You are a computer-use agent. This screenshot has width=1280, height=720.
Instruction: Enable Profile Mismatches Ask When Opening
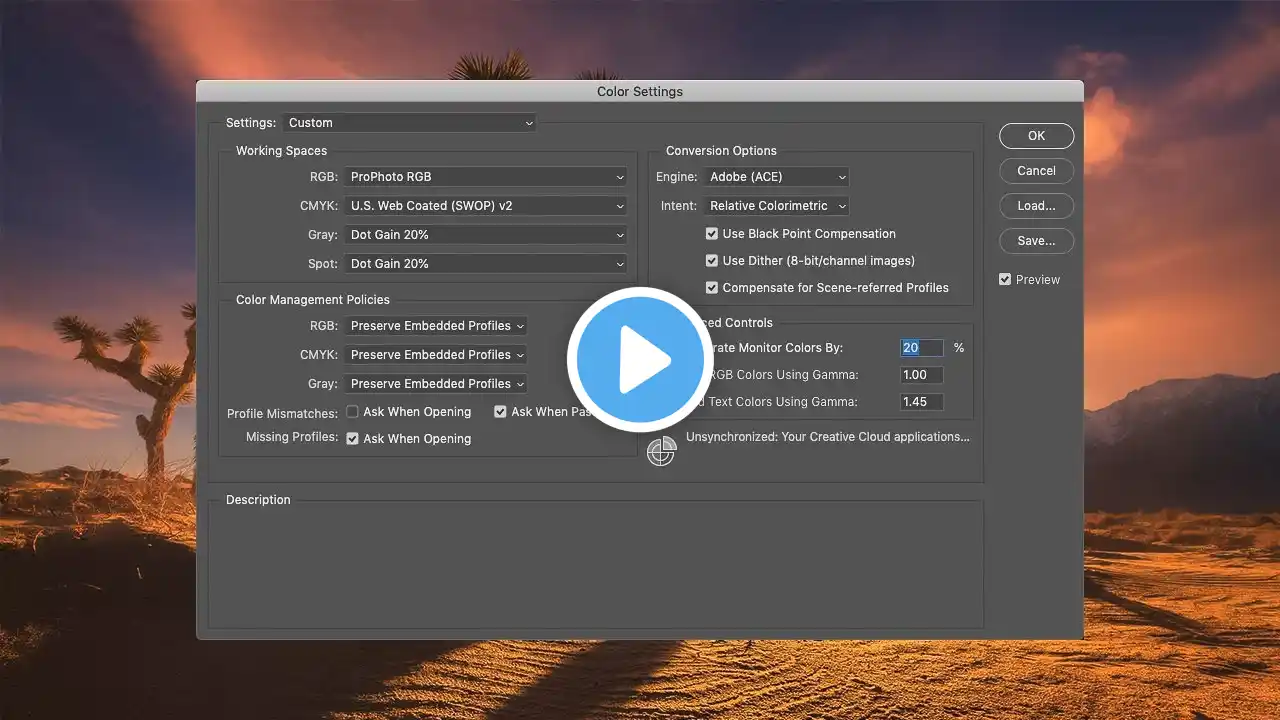click(353, 412)
